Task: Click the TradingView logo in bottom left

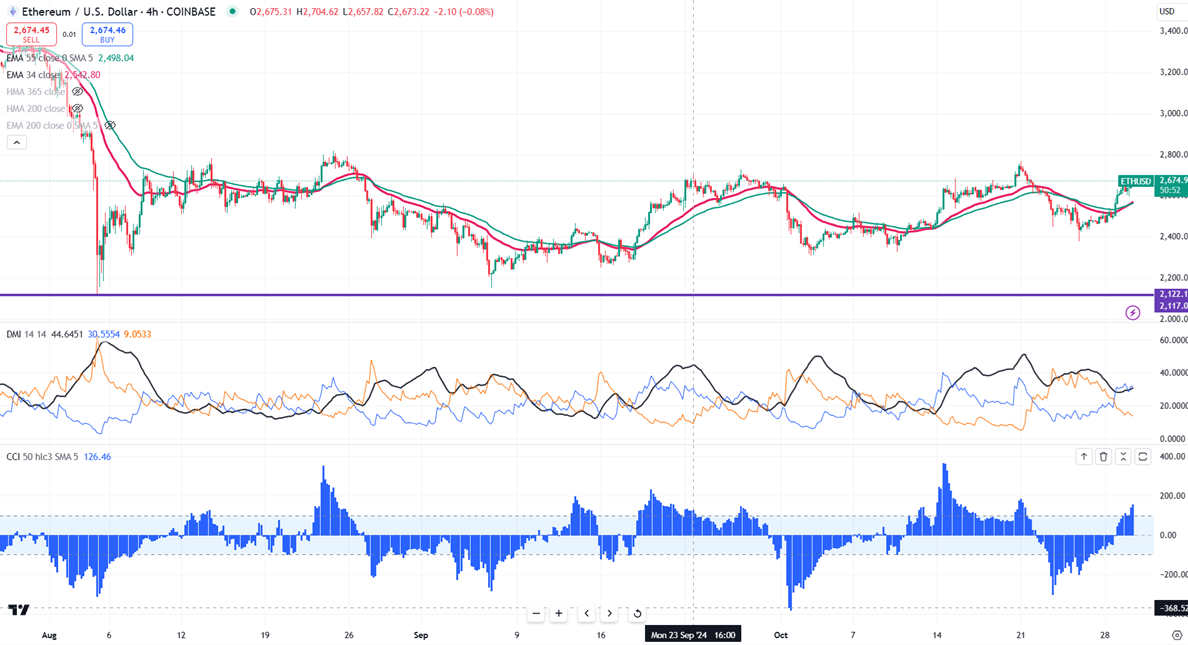Action: [19, 609]
